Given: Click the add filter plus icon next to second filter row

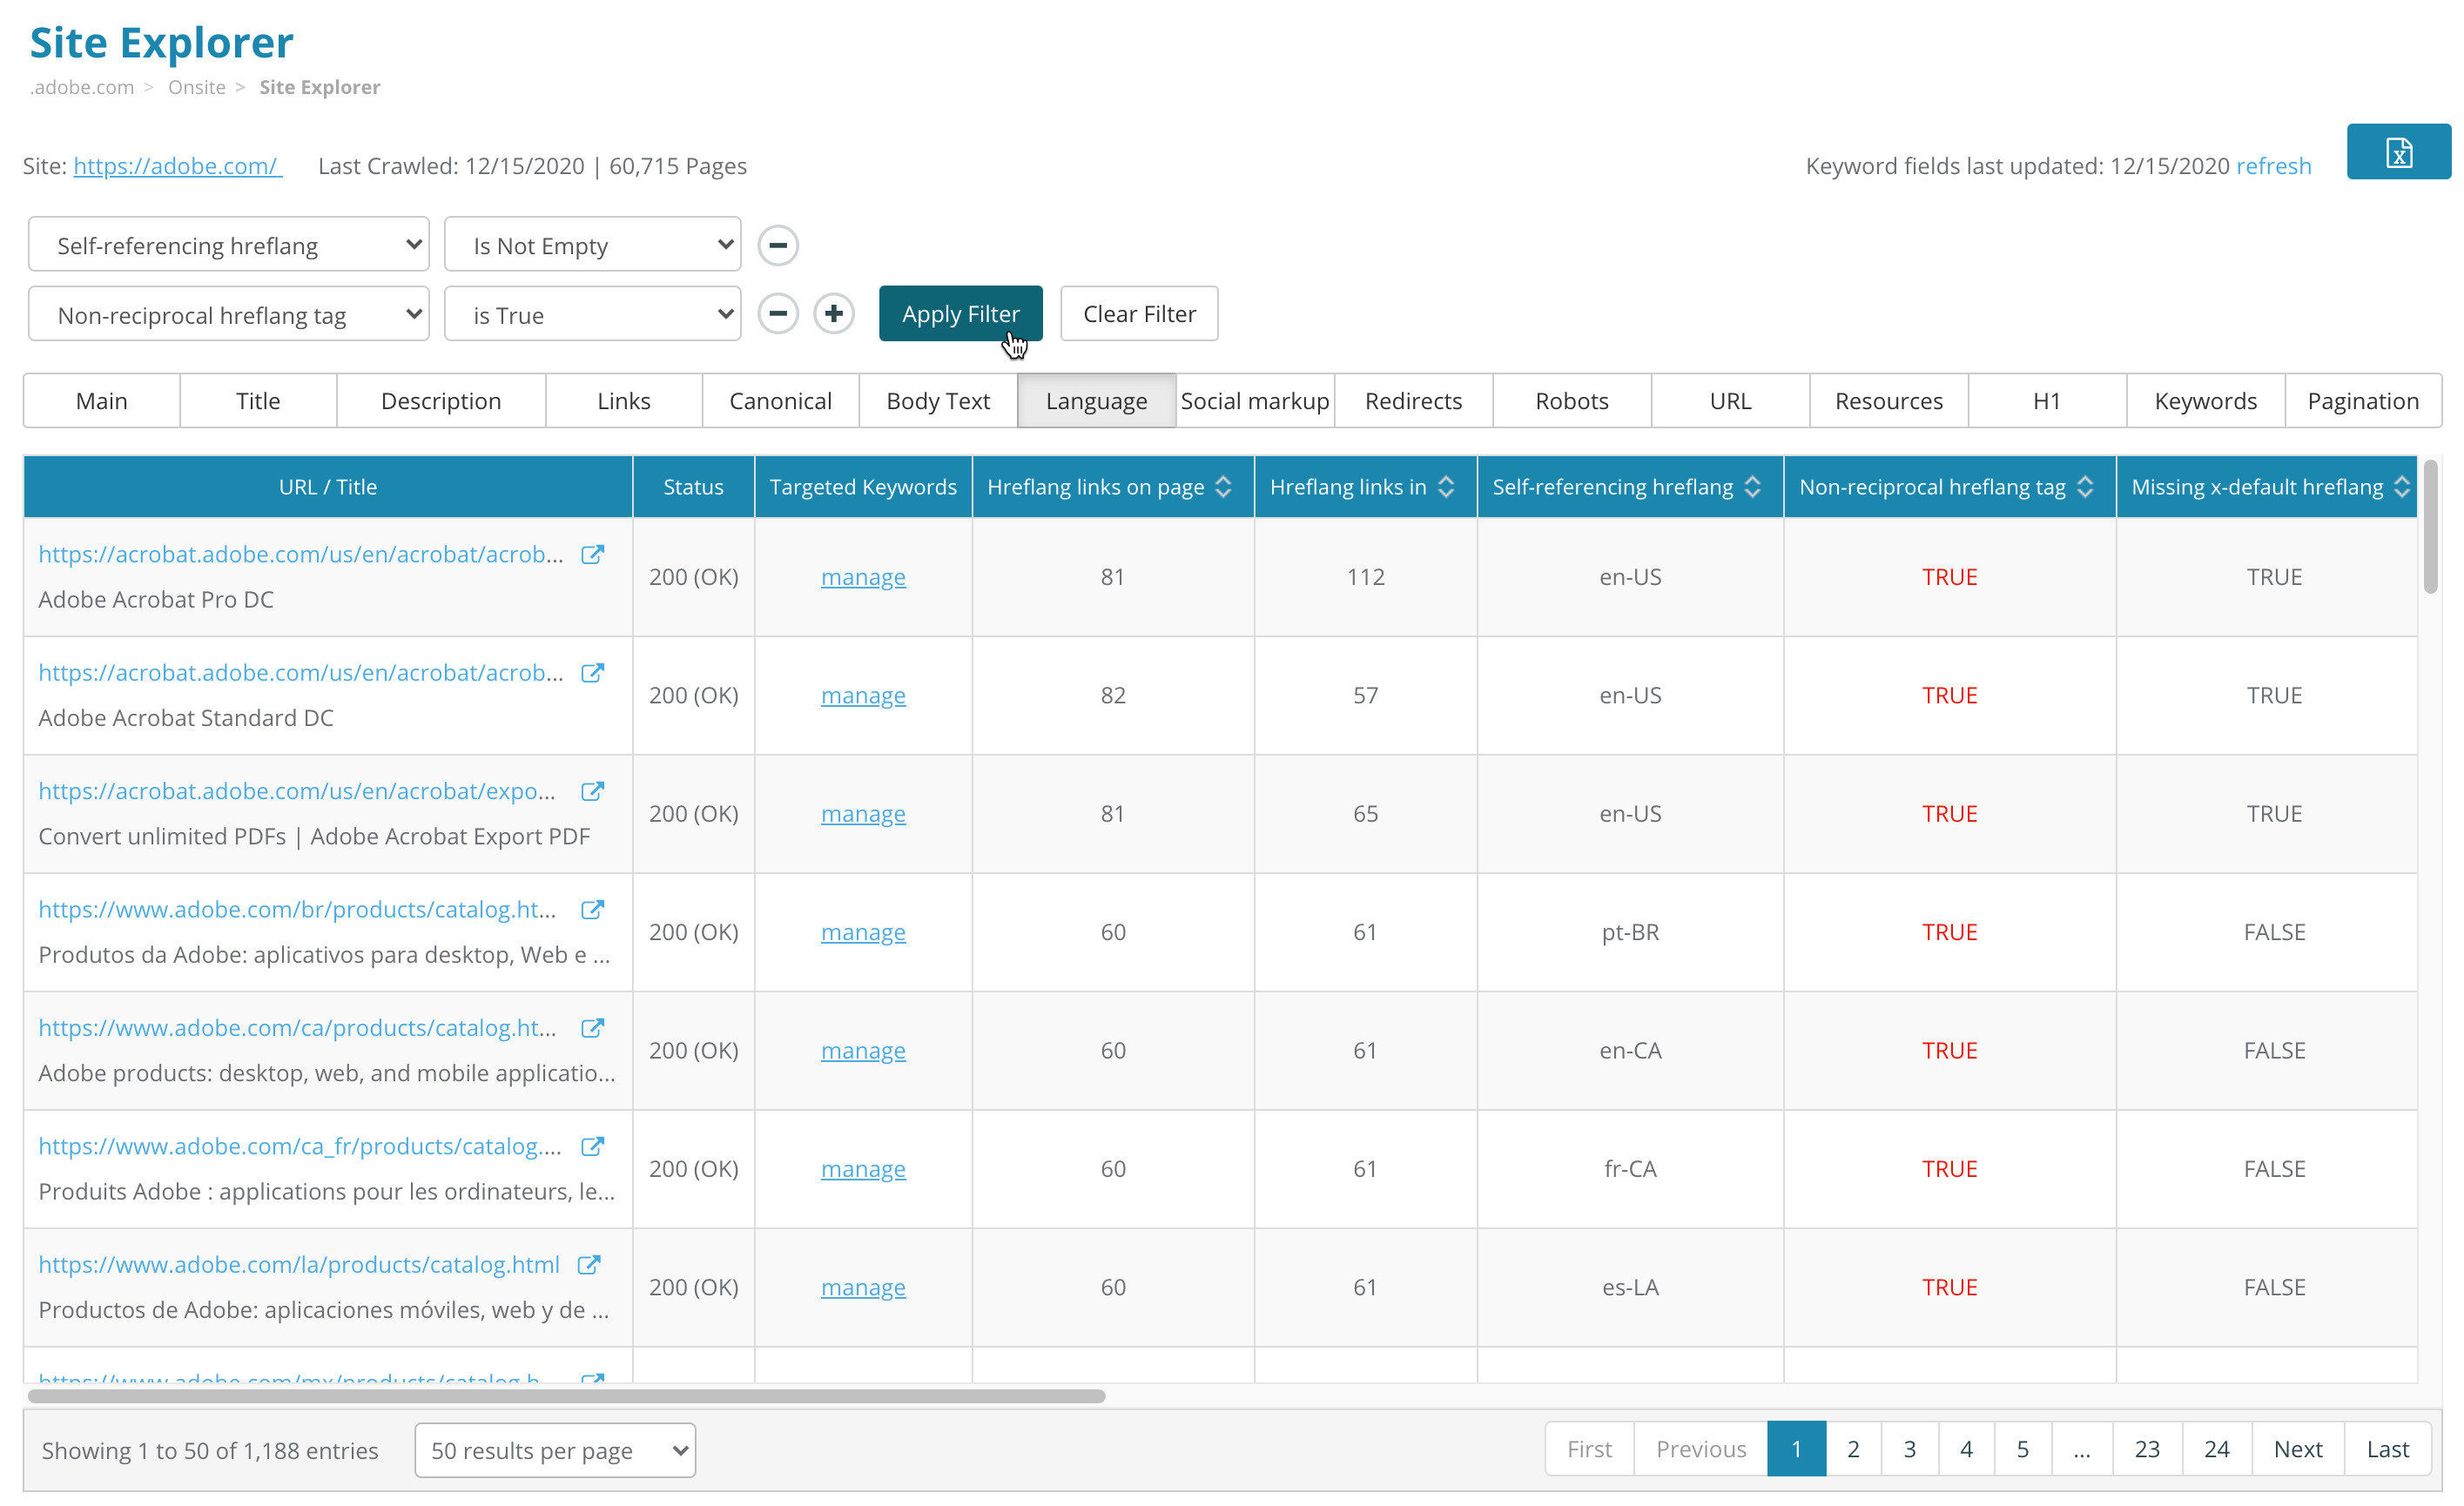Looking at the screenshot, I should [x=832, y=313].
